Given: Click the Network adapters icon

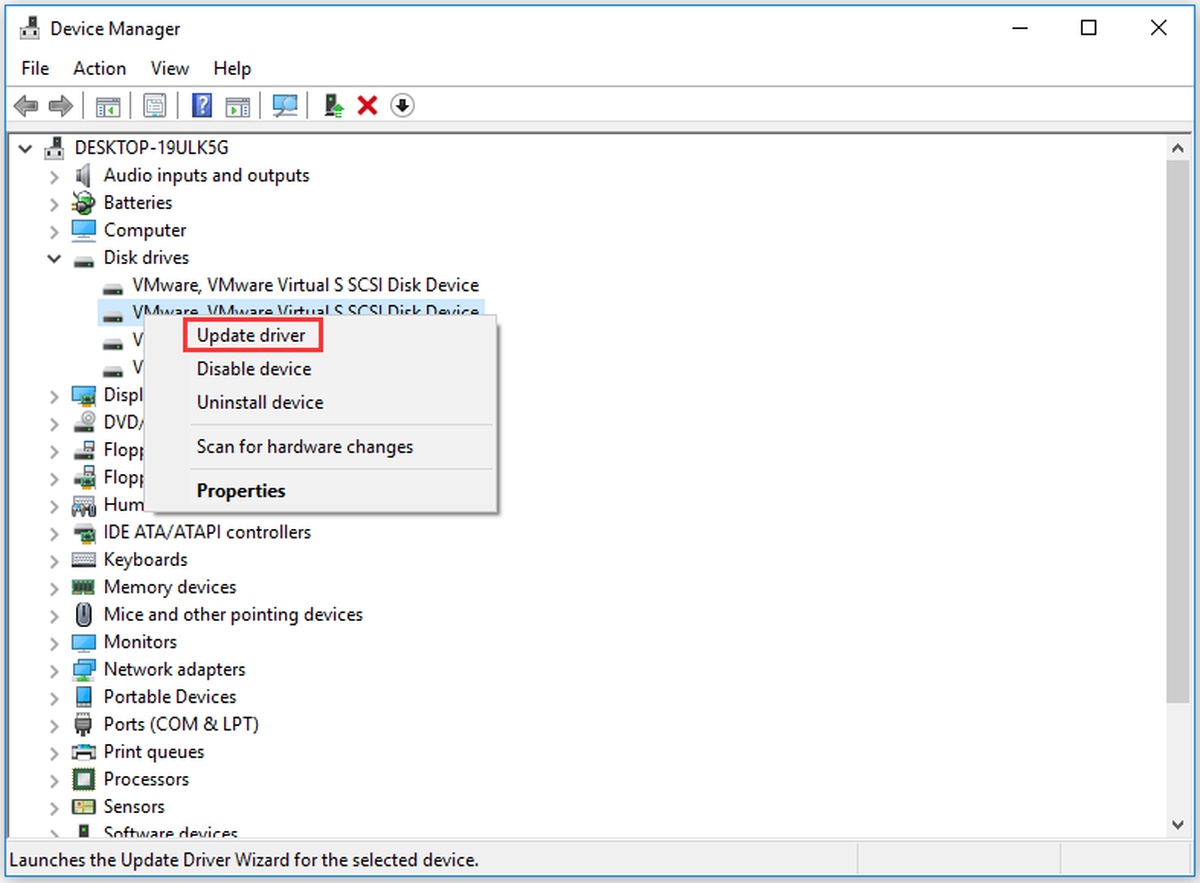Looking at the screenshot, I should click(84, 670).
